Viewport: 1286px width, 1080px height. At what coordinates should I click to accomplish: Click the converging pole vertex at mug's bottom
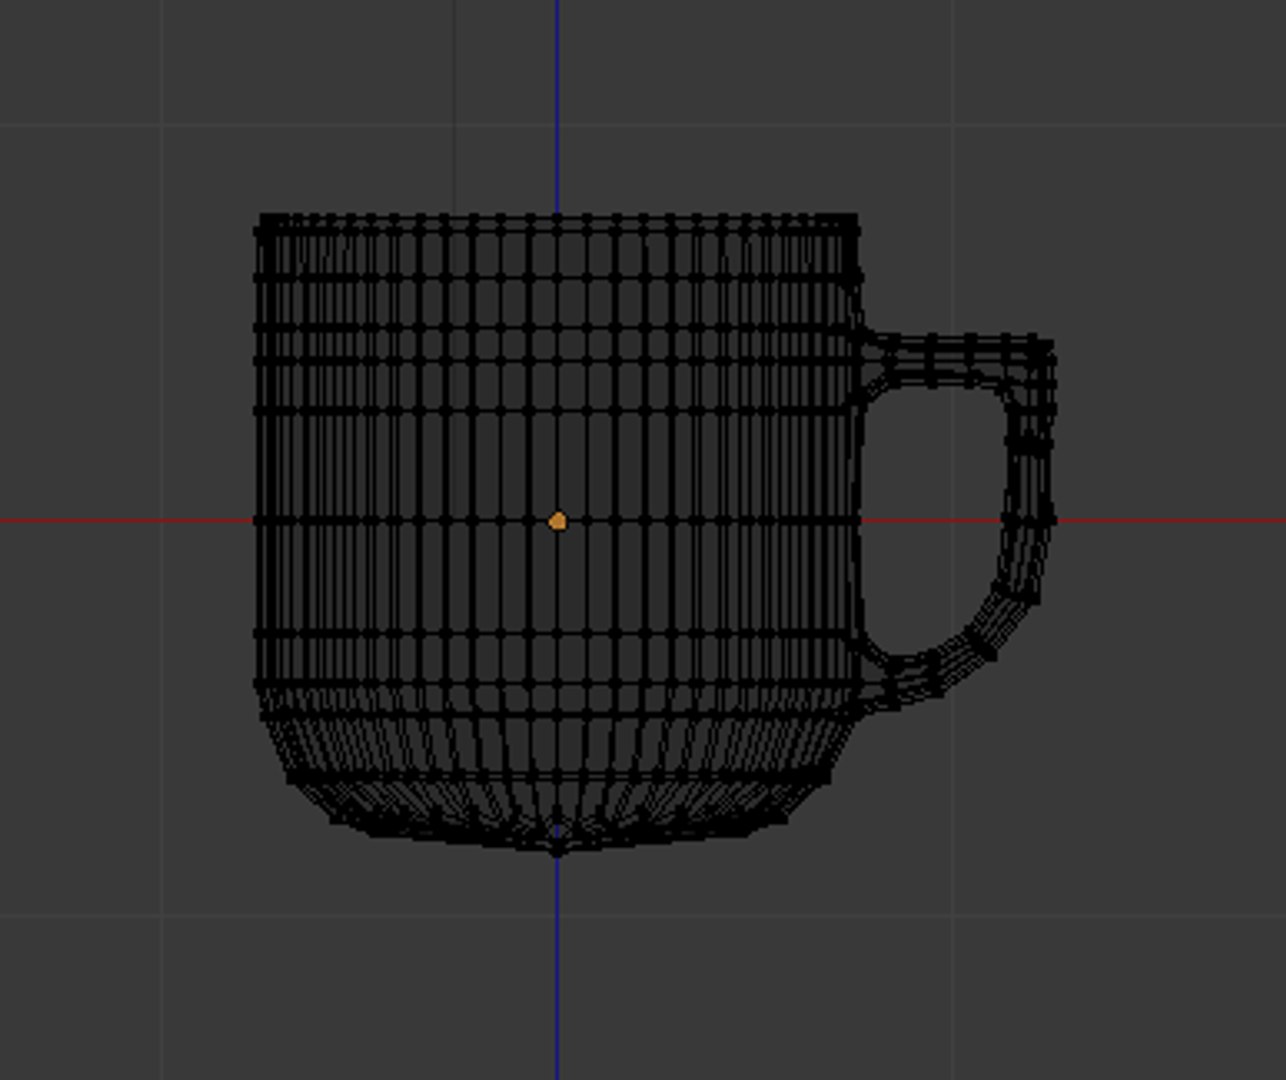[x=557, y=848]
